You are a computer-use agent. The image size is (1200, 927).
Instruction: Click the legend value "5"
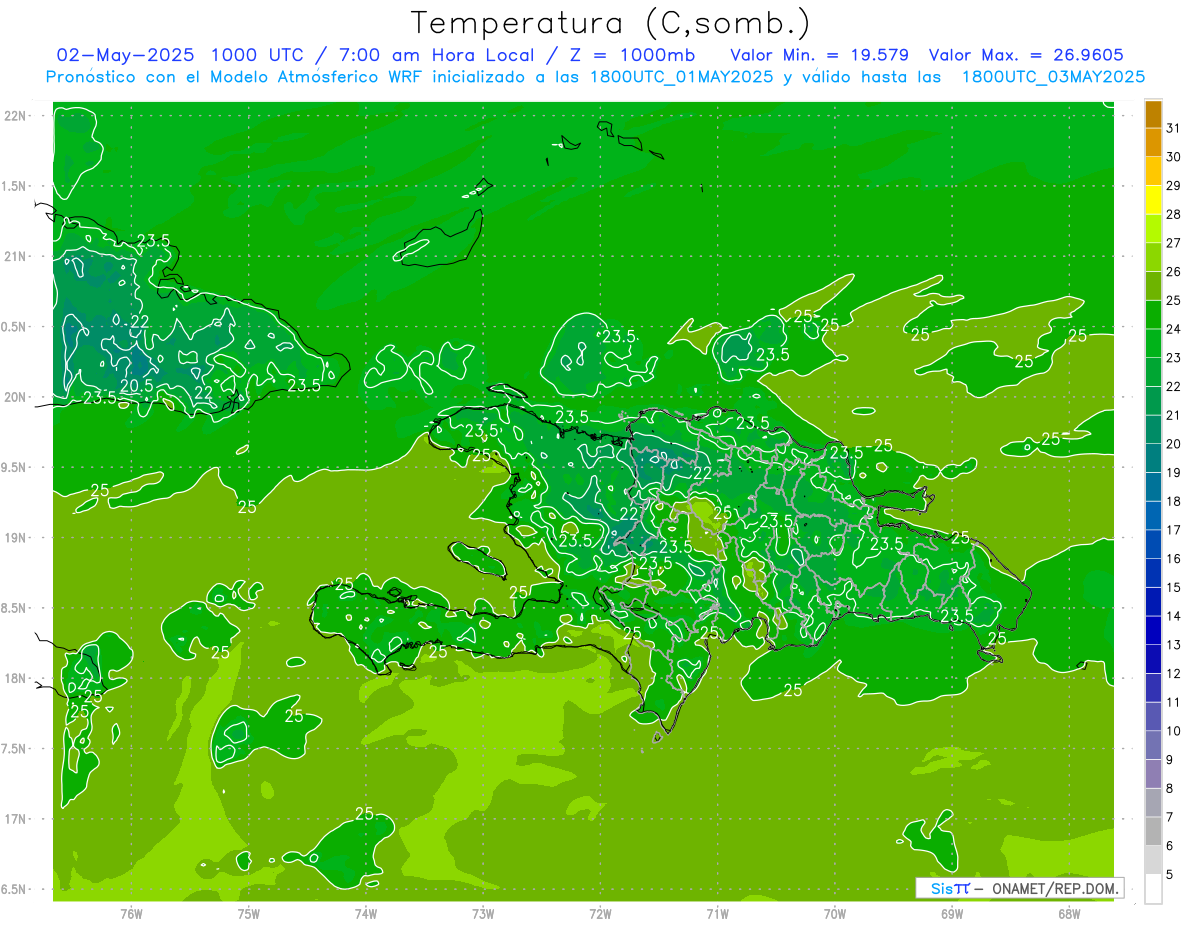[x=1170, y=875]
